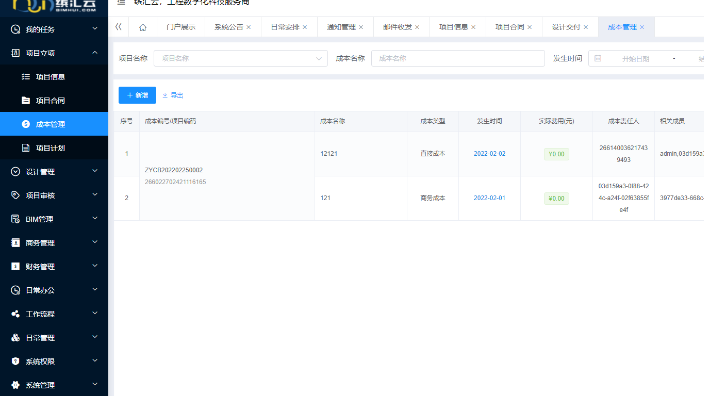Switch to the 系统公告 tab
This screenshot has height=396, width=704.
tap(229, 27)
